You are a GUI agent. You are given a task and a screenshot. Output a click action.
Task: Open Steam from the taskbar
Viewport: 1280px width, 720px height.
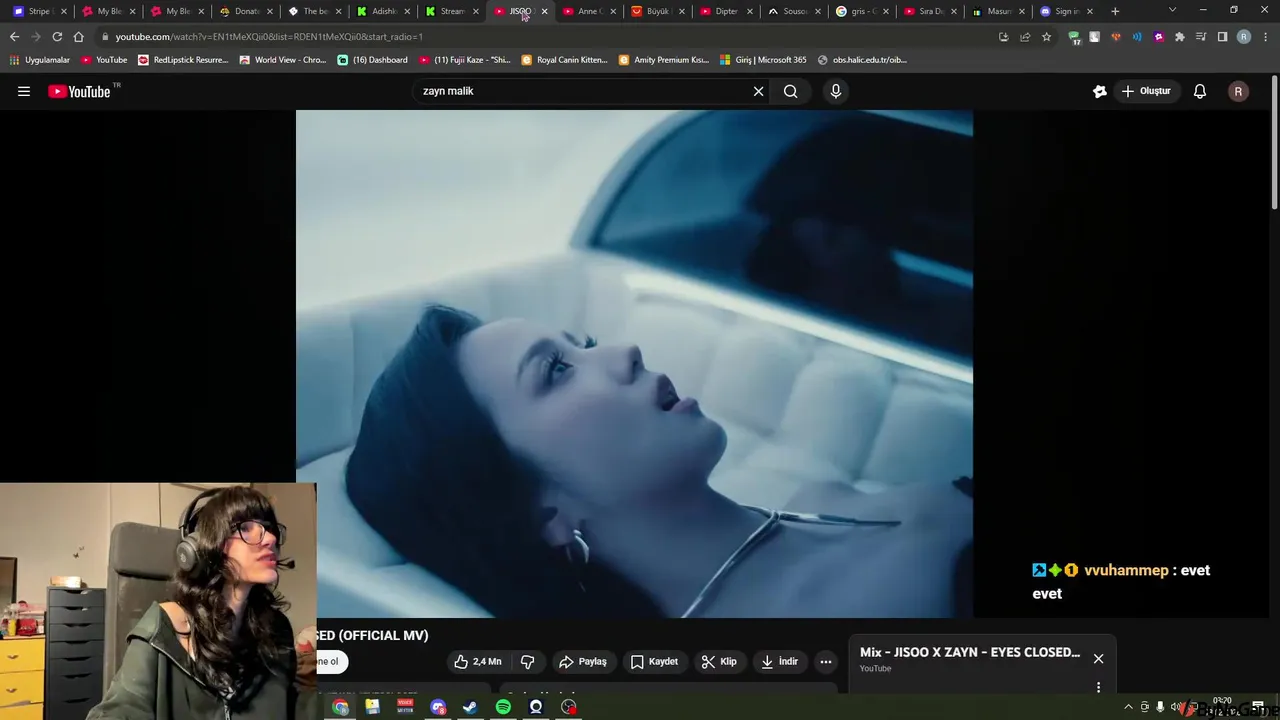point(470,707)
